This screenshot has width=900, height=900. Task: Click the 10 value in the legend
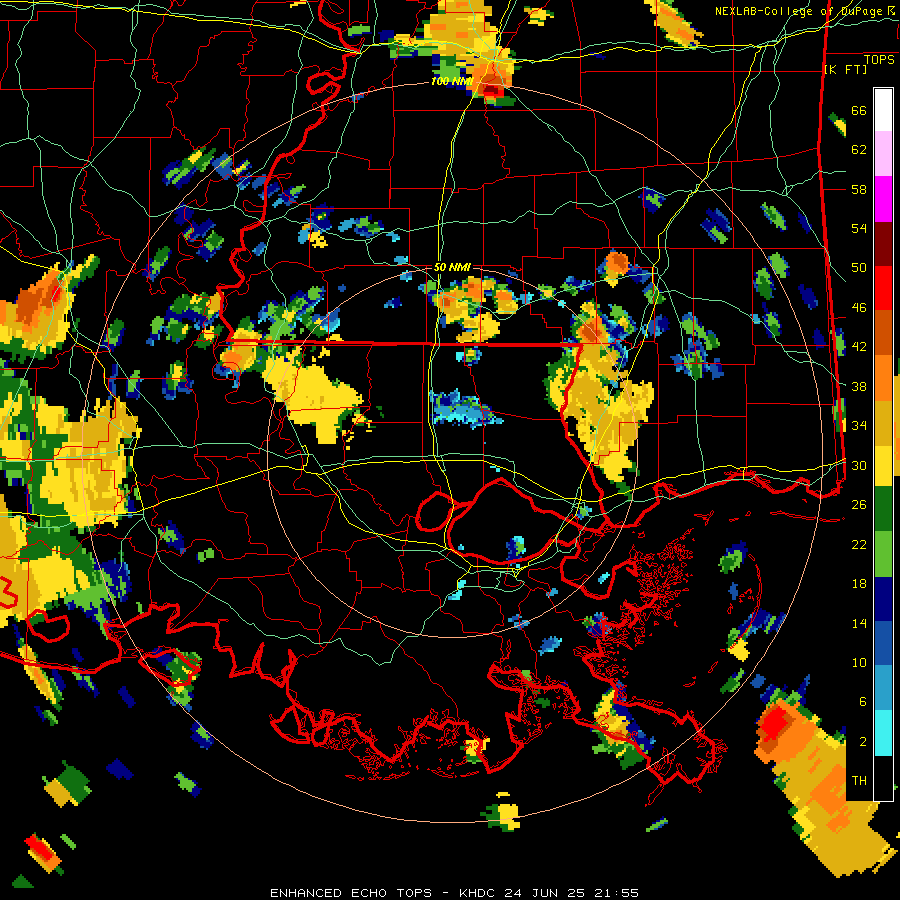pyautogui.click(x=859, y=662)
